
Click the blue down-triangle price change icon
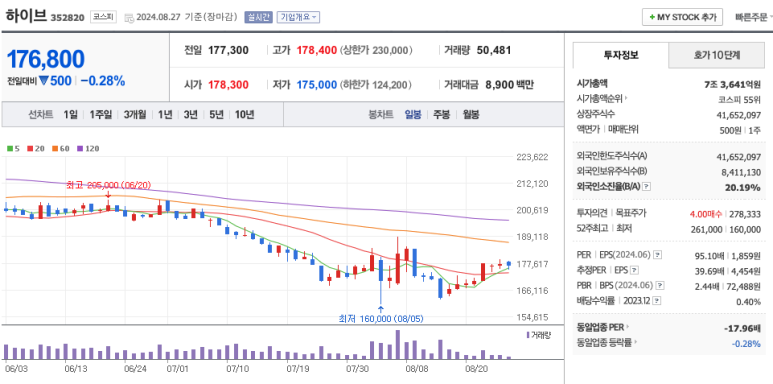point(44,81)
